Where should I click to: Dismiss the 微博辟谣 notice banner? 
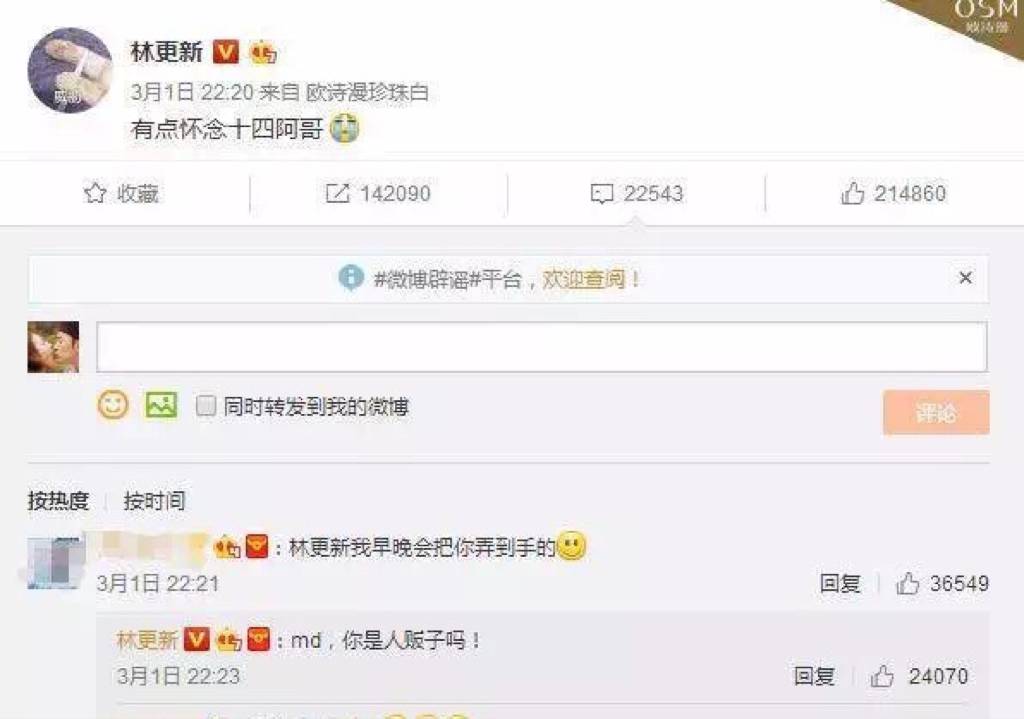coord(965,278)
